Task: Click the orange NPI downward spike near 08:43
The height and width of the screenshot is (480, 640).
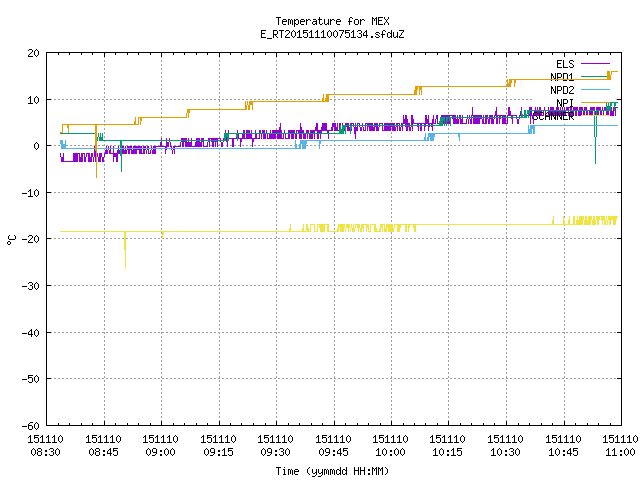Action: tap(96, 151)
